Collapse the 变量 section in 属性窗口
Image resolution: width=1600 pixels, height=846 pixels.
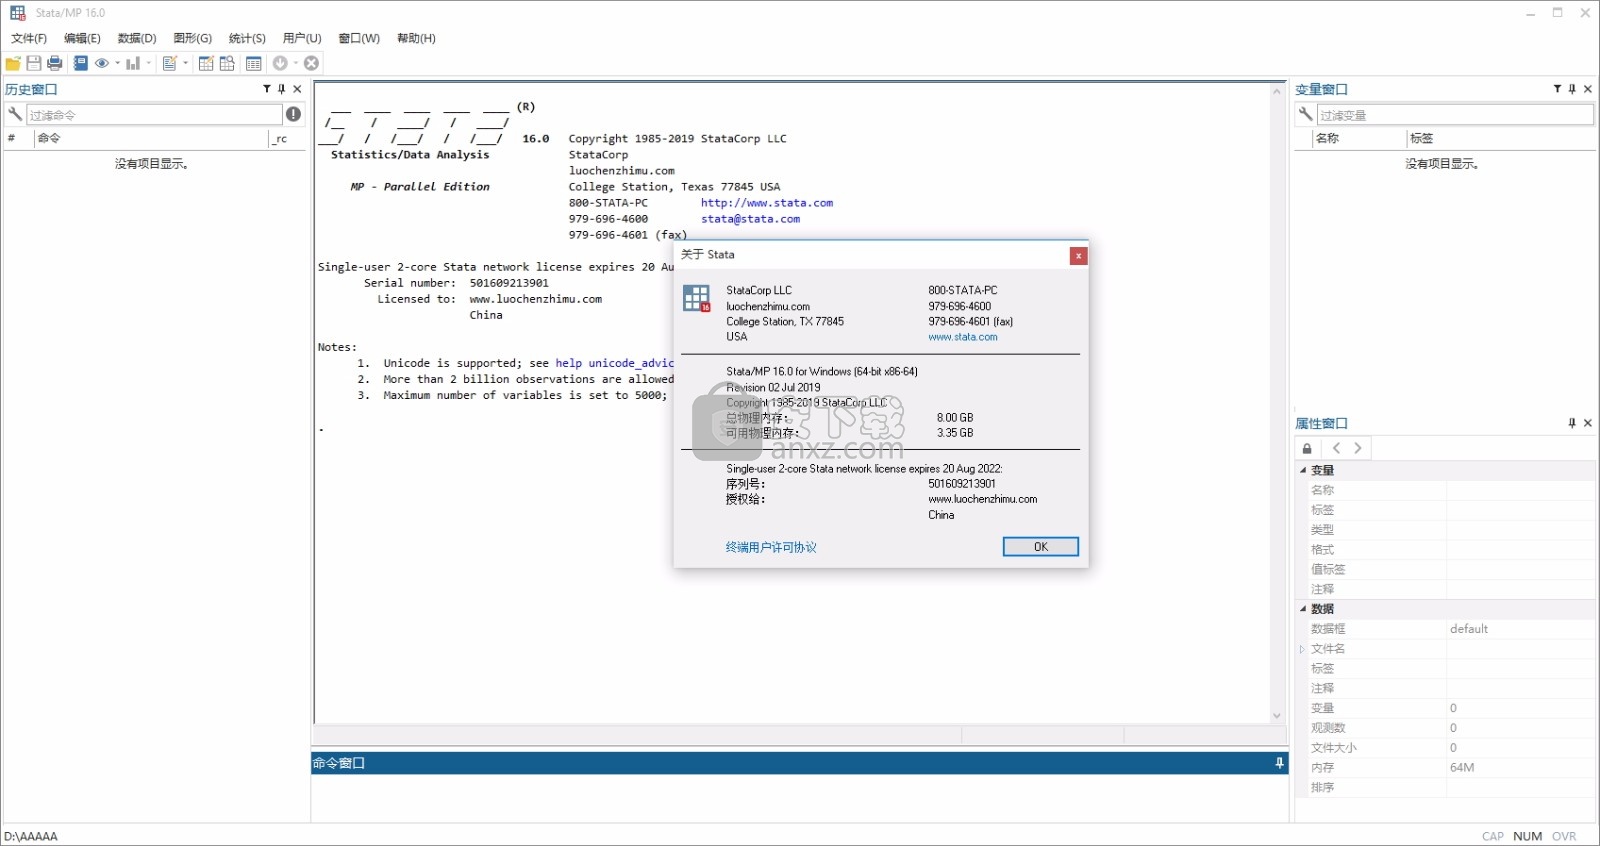tap(1303, 470)
